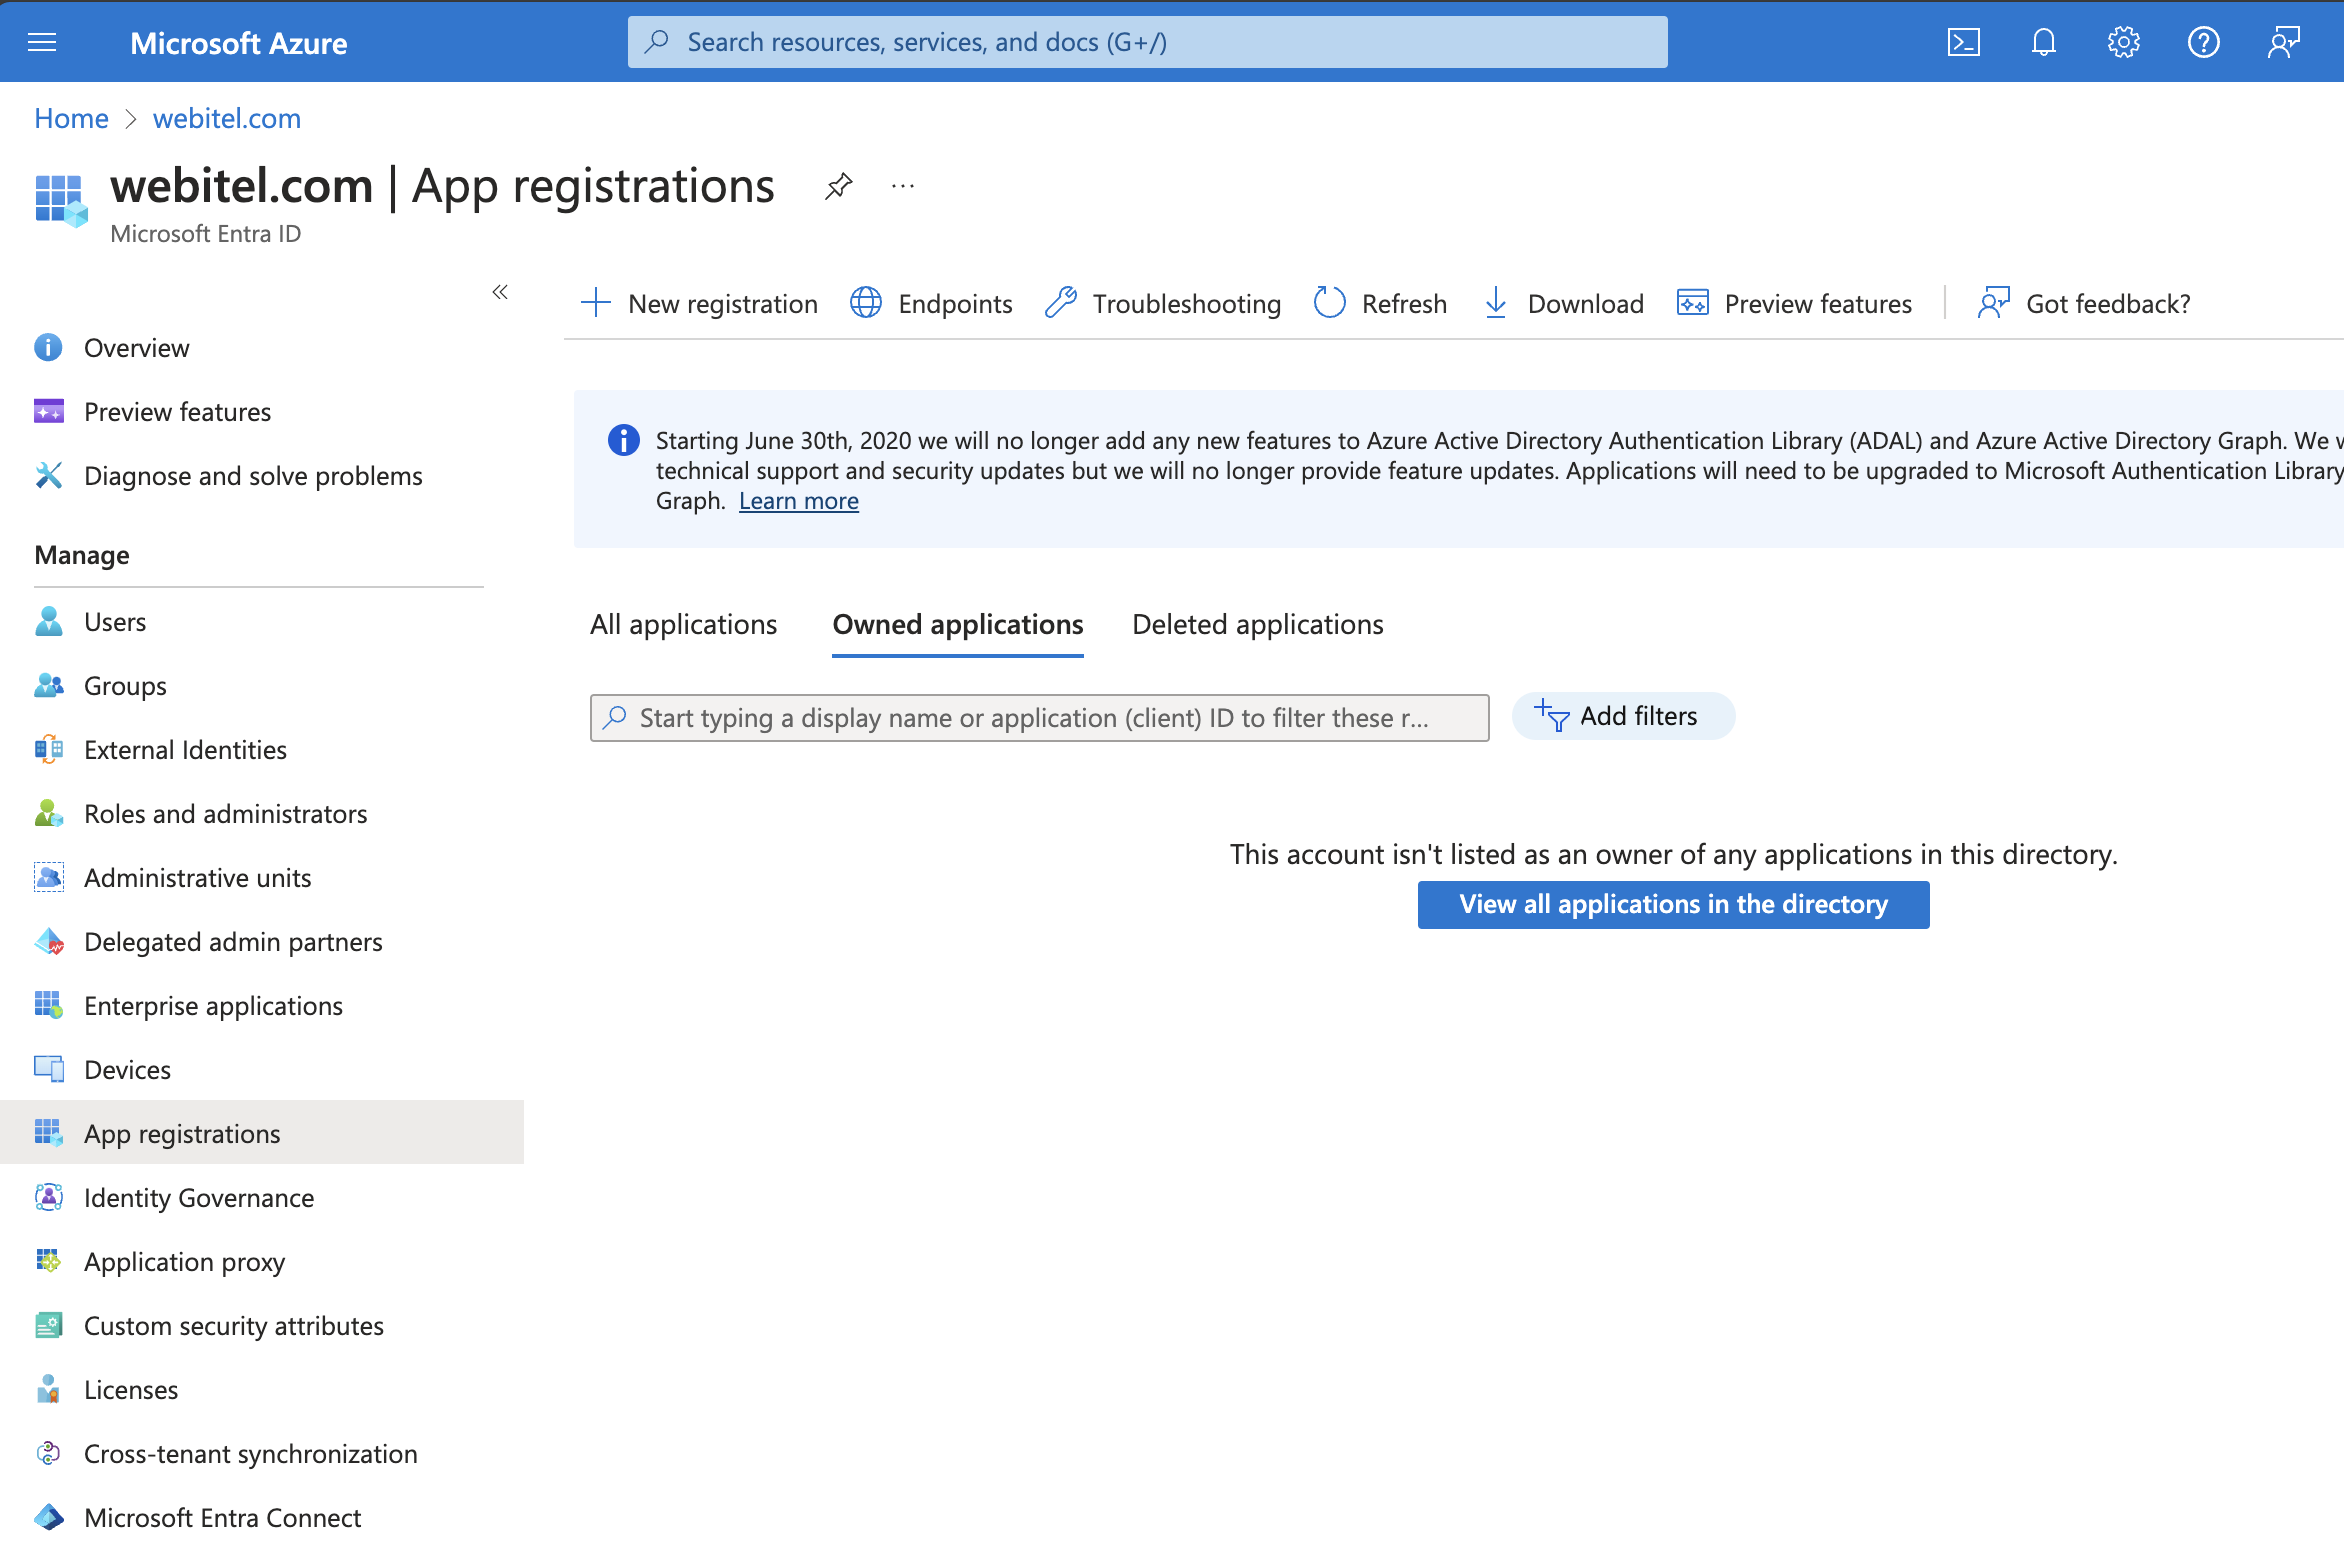Viewport: 2344px width, 1560px height.
Task: Focus the display name filter field
Action: coord(1039,718)
